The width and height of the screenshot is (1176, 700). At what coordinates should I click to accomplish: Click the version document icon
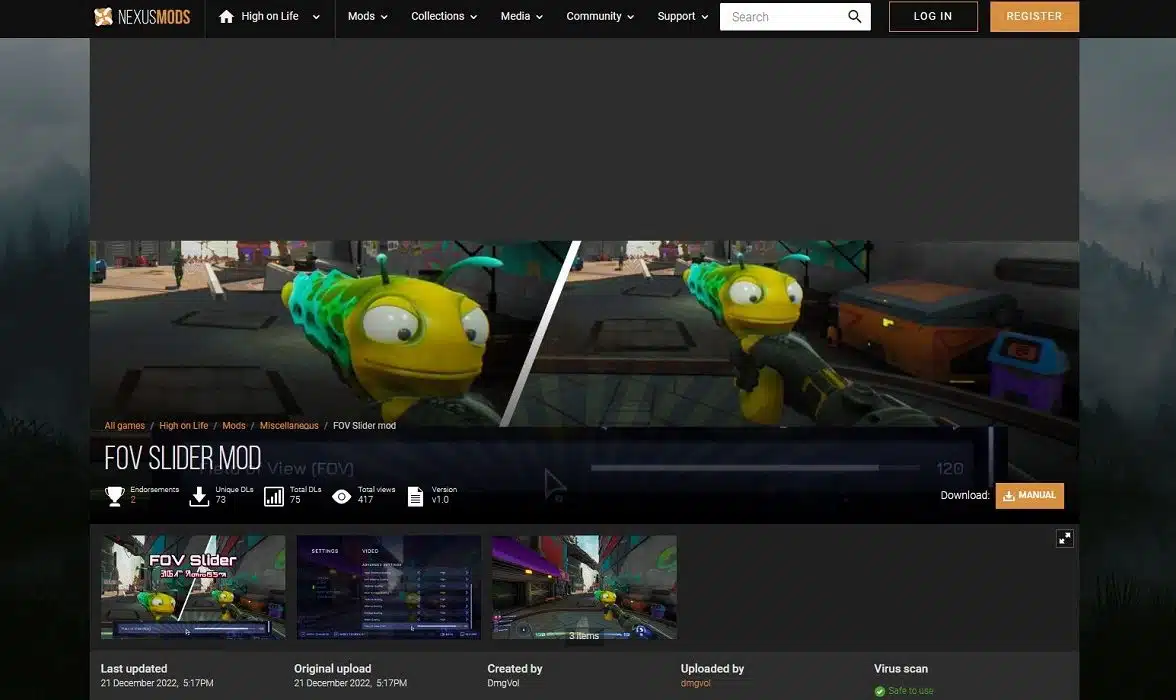pyautogui.click(x=416, y=496)
